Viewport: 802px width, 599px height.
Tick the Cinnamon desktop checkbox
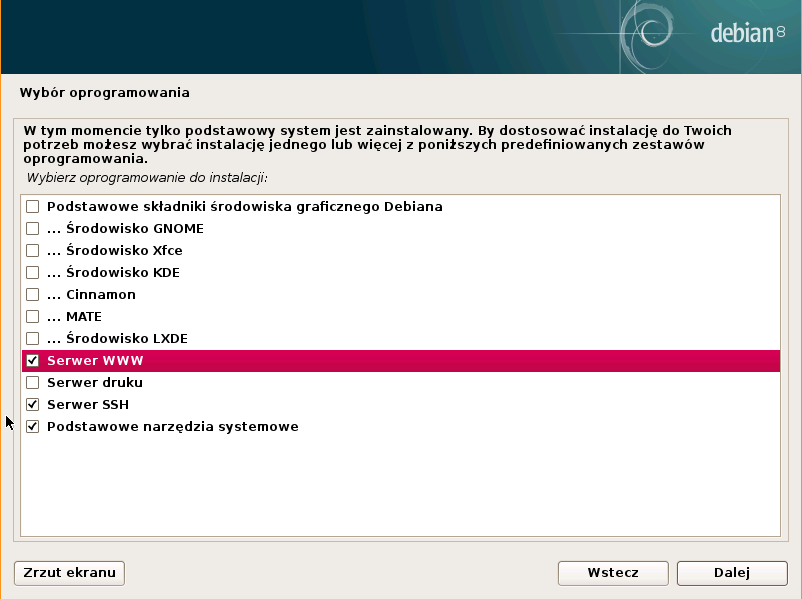click(32, 295)
